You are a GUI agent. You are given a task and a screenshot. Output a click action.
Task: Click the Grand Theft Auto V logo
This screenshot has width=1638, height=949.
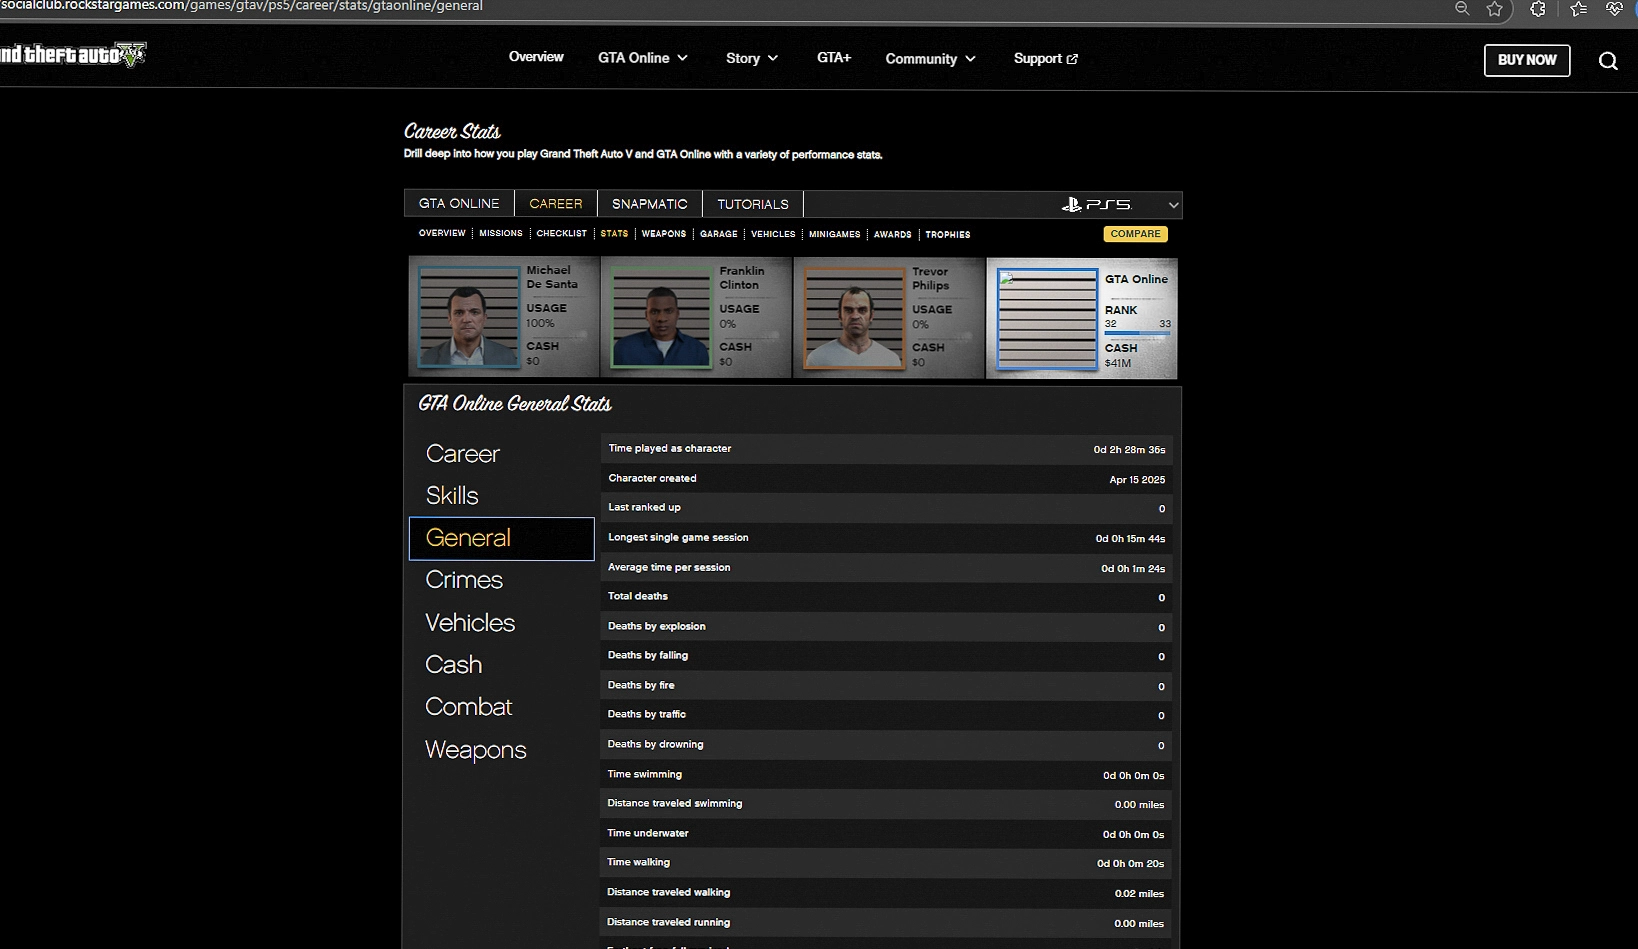pos(73,54)
